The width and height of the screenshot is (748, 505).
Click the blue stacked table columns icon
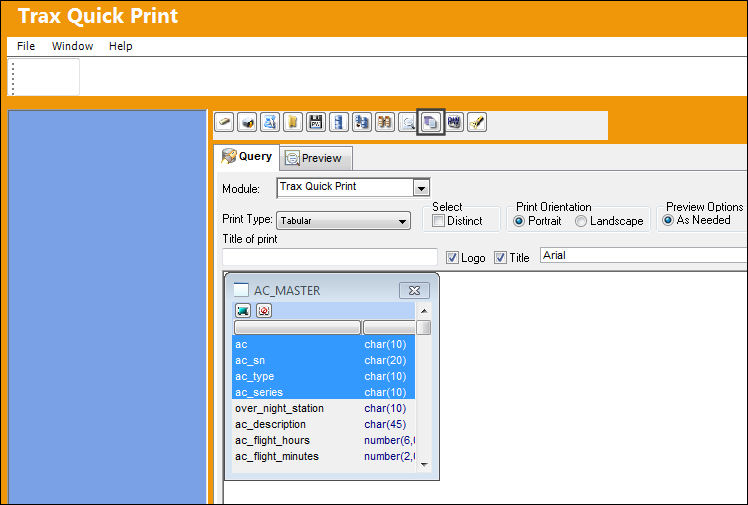[339, 122]
